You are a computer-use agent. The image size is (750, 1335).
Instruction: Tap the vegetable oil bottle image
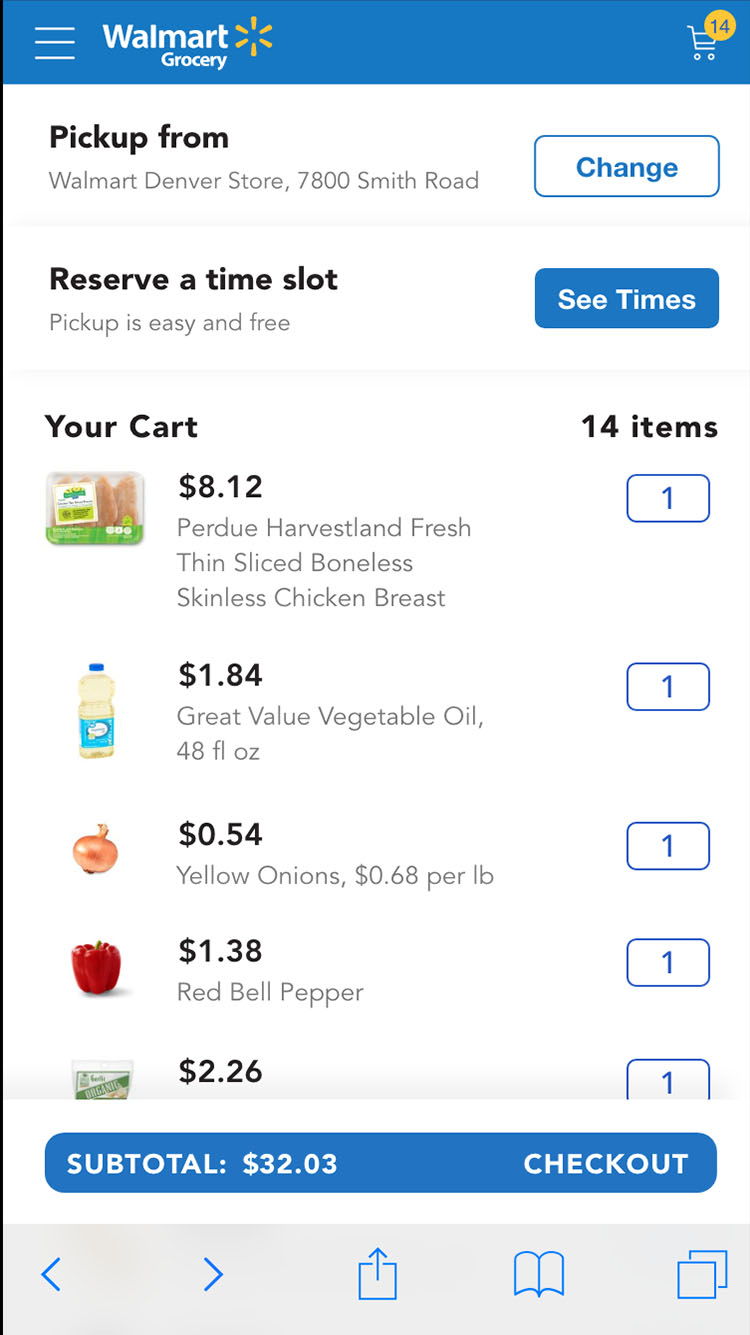pyautogui.click(x=96, y=711)
